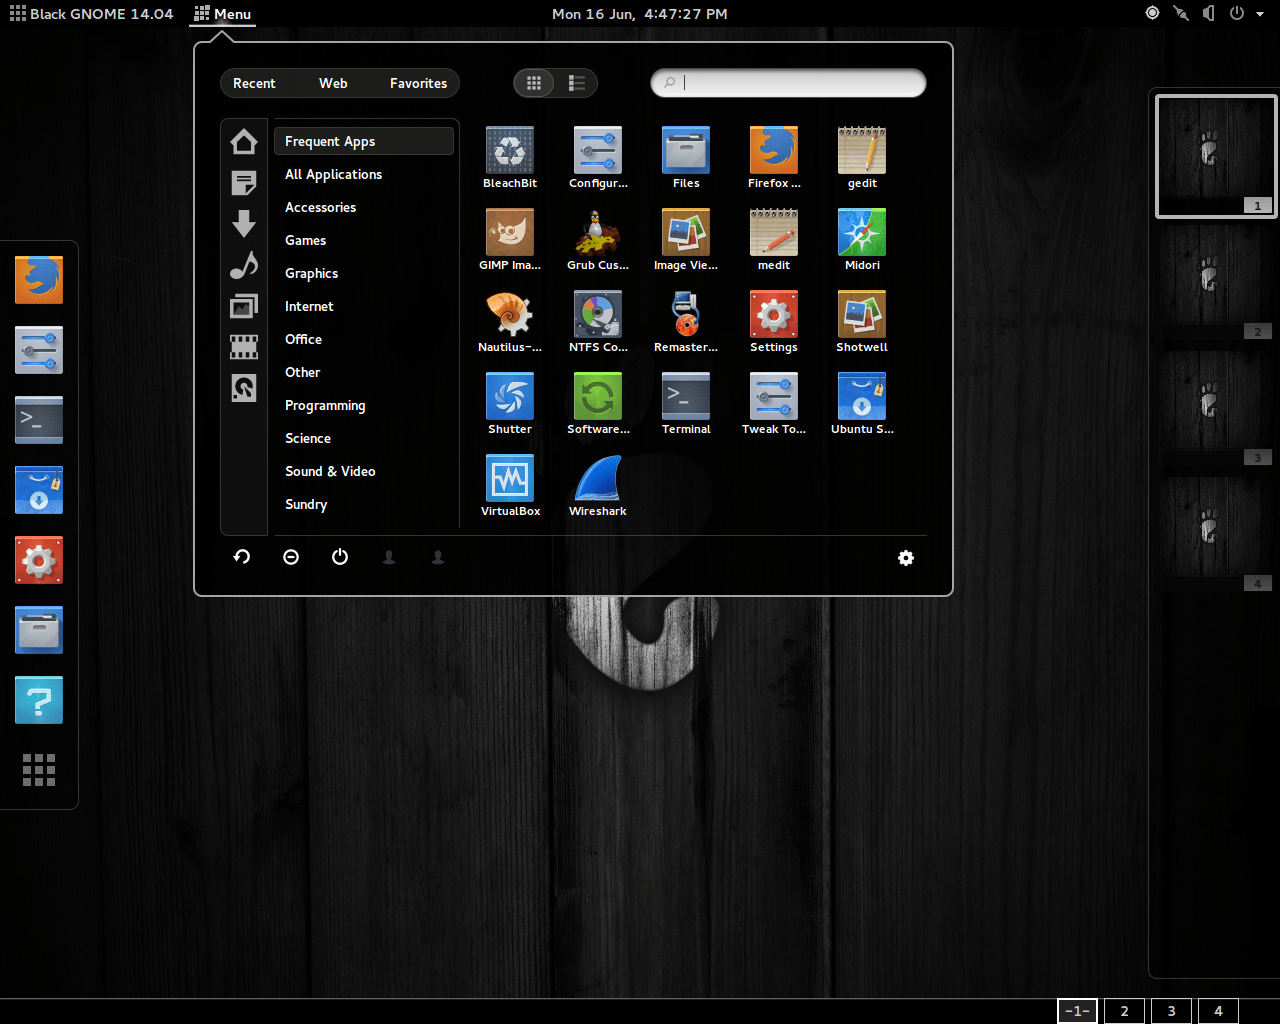This screenshot has height=1024, width=1280.
Task: Open the date and time clock menu
Action: pyautogui.click(x=640, y=14)
